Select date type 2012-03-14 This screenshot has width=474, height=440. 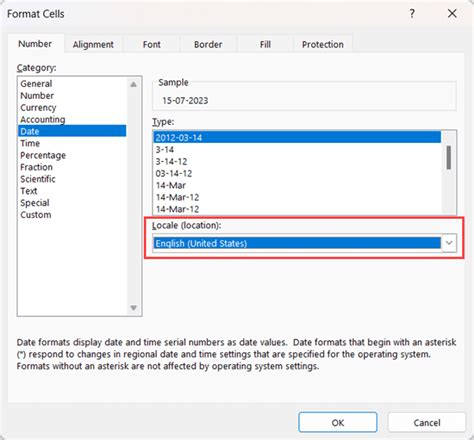(x=297, y=137)
